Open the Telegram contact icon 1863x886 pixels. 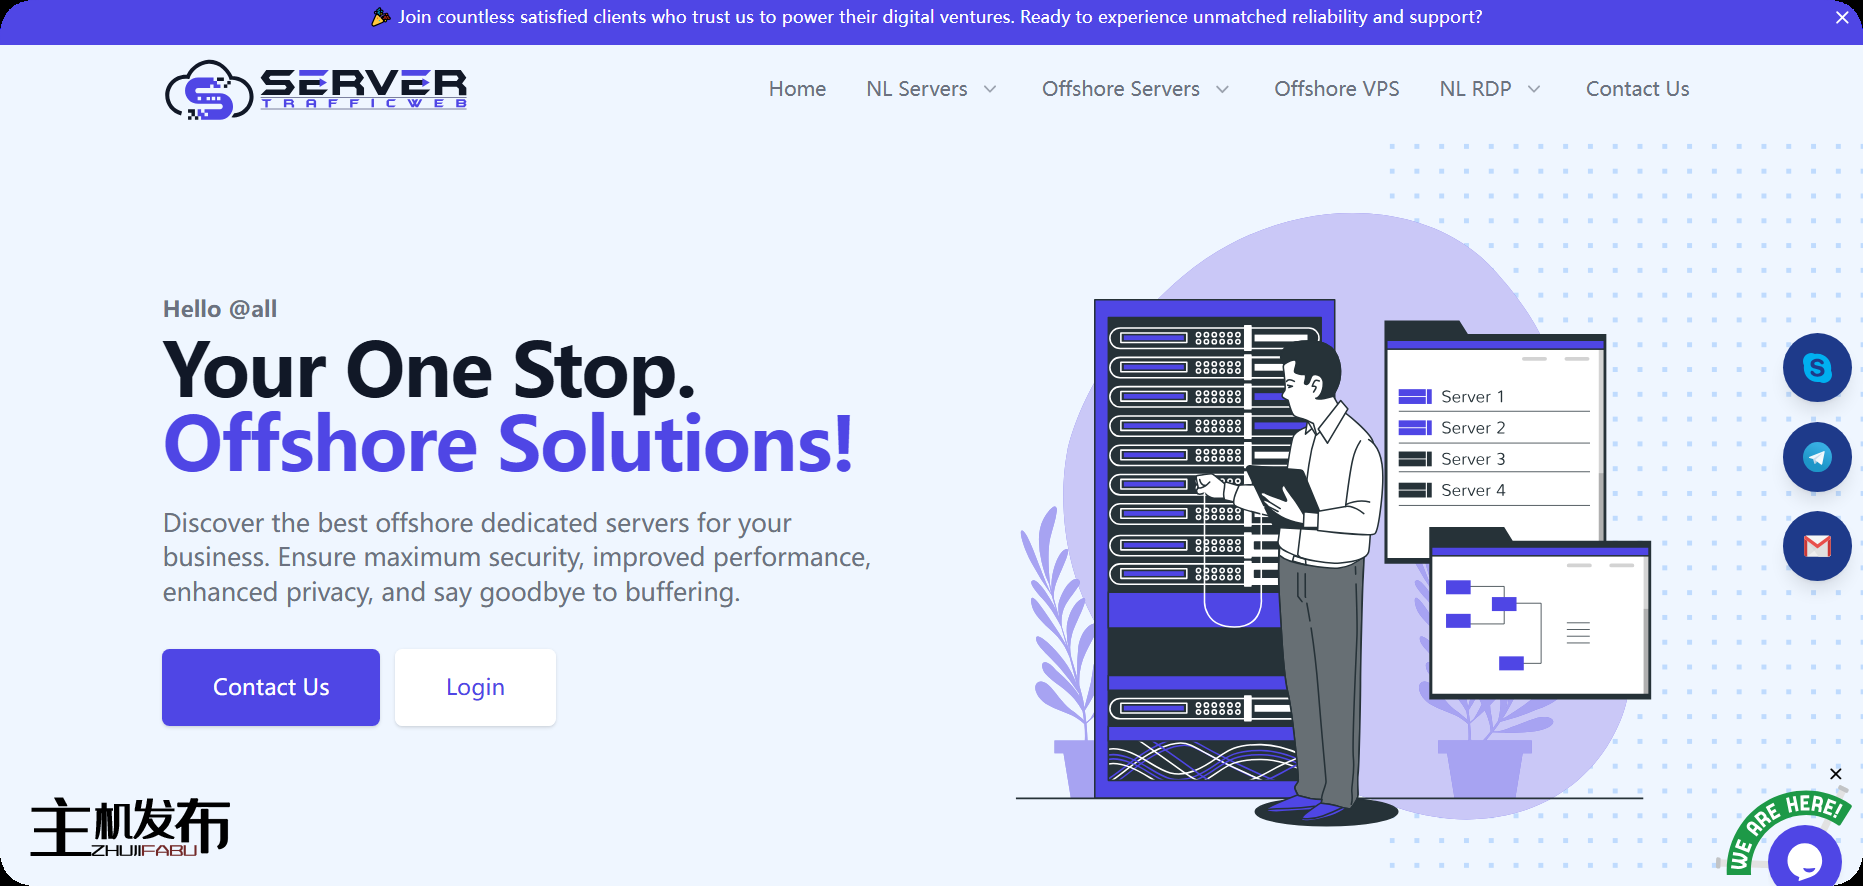1816,457
